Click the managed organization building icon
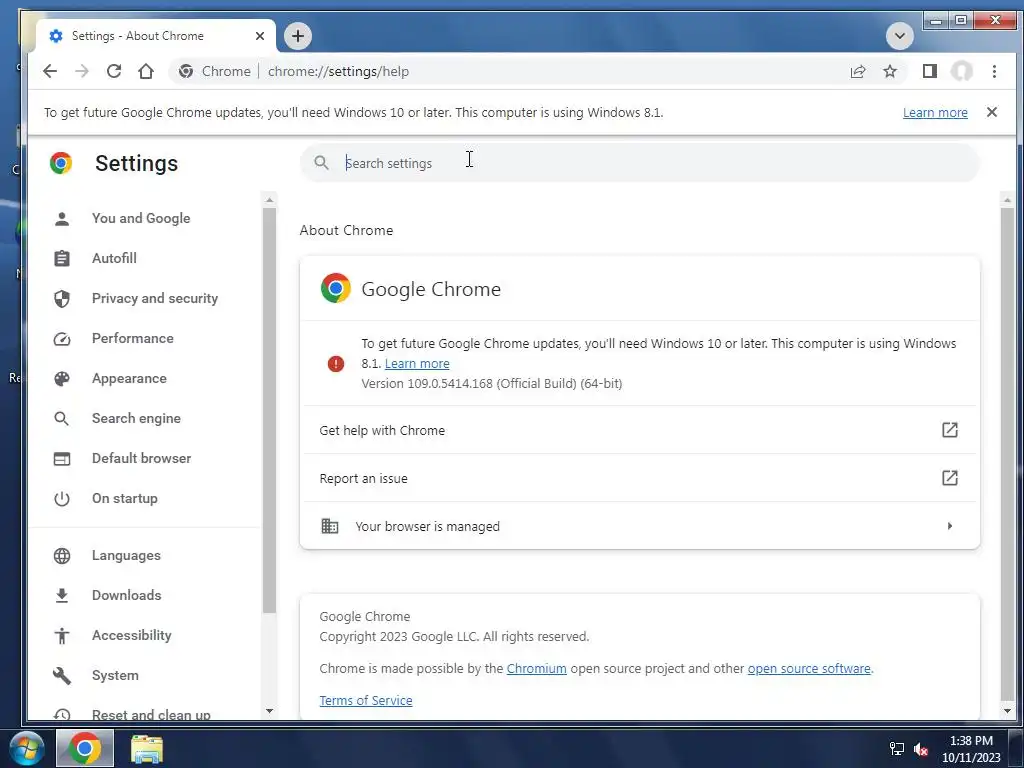 (330, 526)
